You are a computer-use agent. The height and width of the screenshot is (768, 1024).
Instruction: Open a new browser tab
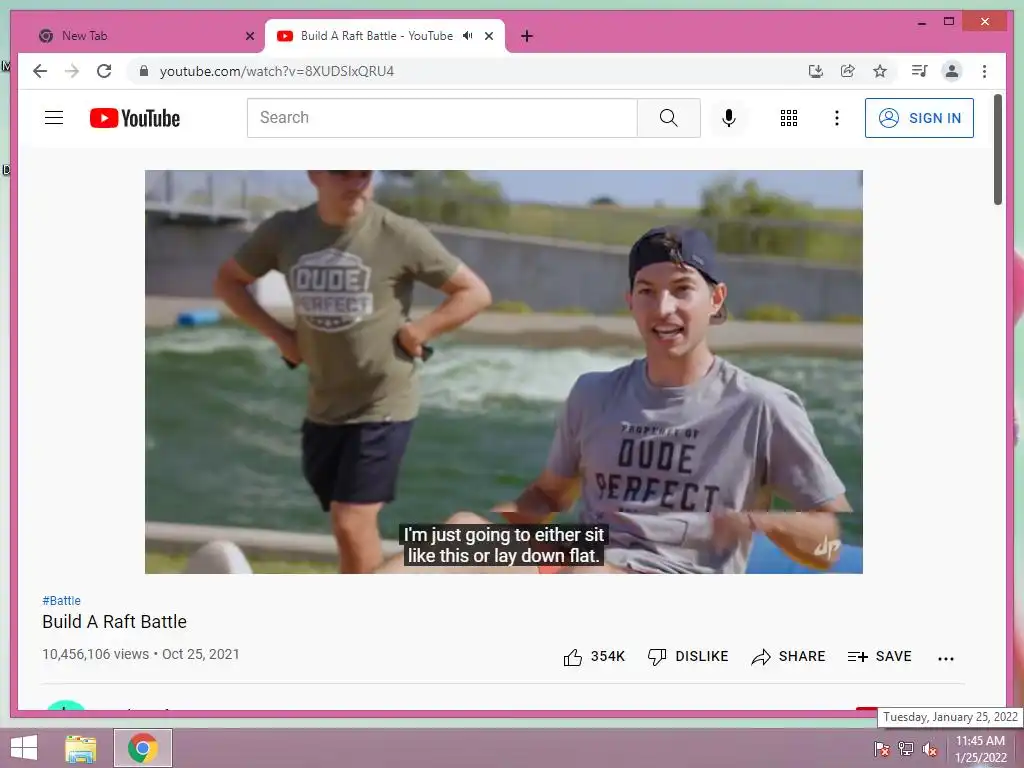527,36
